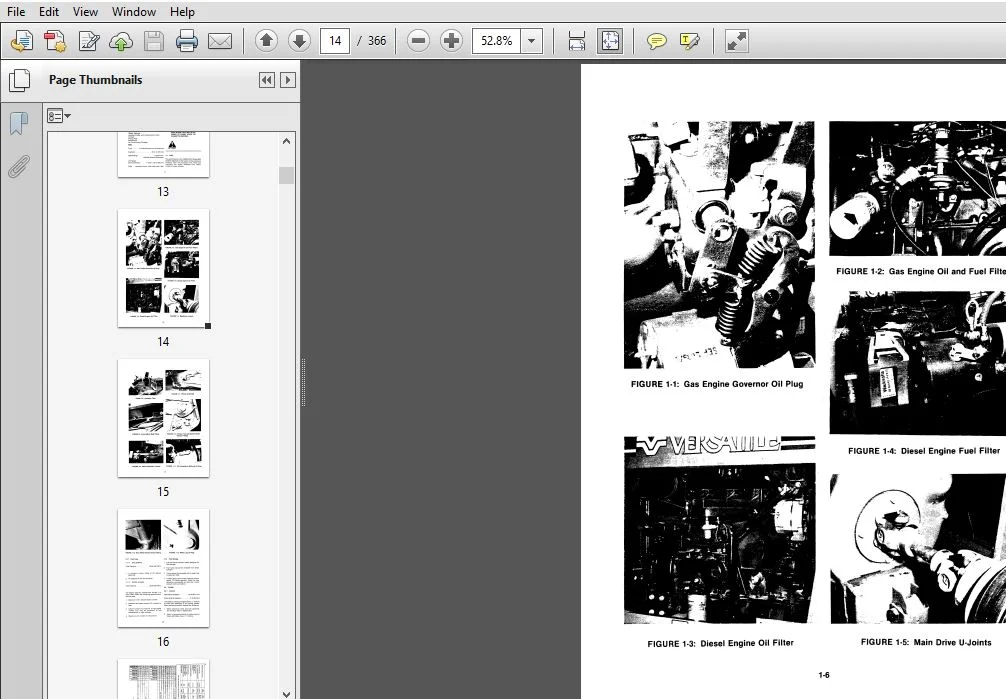This screenshot has height=699, width=1006.
Task: Click thumbnail scrollbar up arrow
Action: (287, 141)
